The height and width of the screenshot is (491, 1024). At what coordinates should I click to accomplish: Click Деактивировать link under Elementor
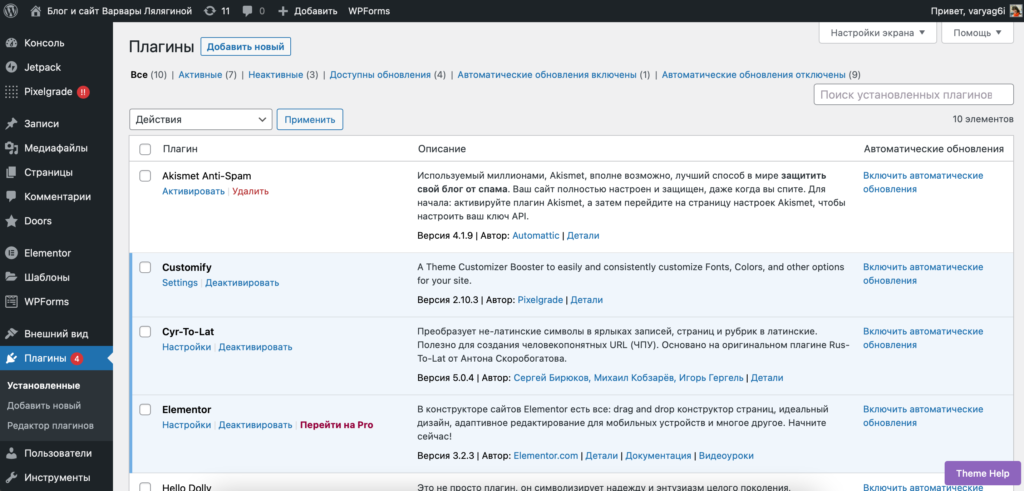click(255, 425)
